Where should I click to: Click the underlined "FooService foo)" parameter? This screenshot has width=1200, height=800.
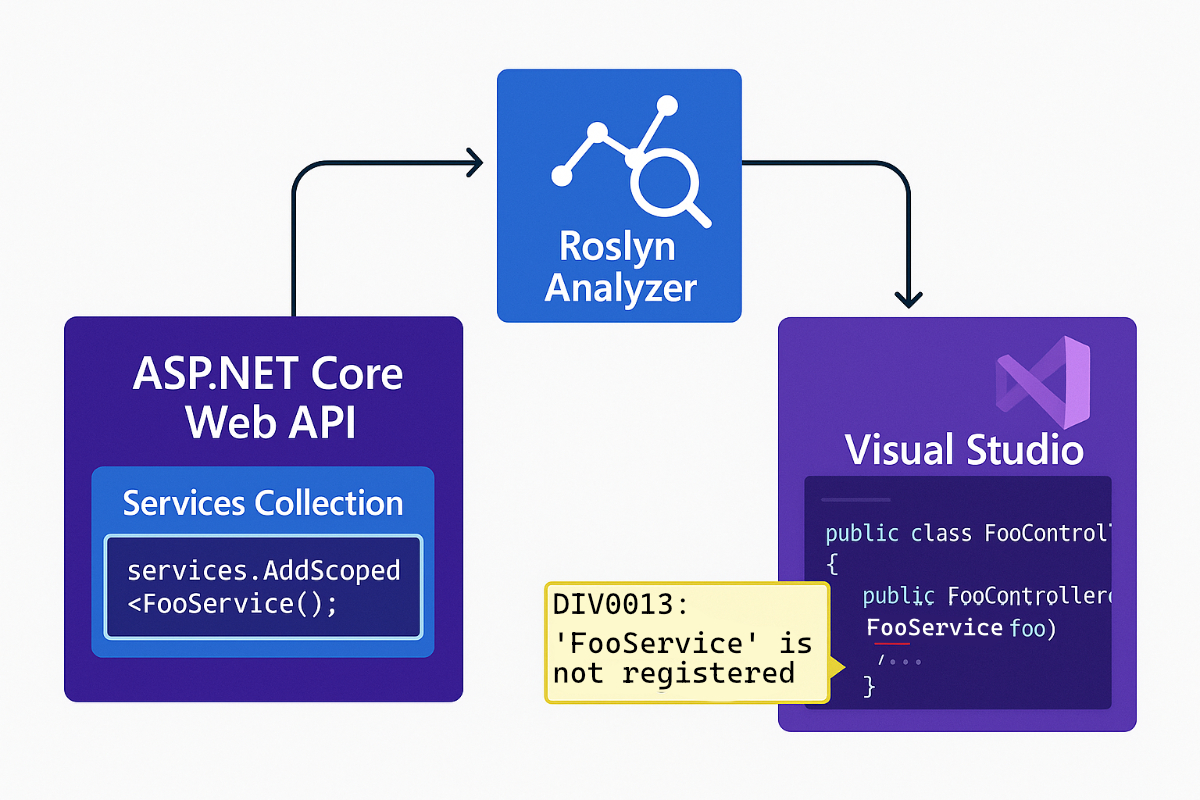961,628
